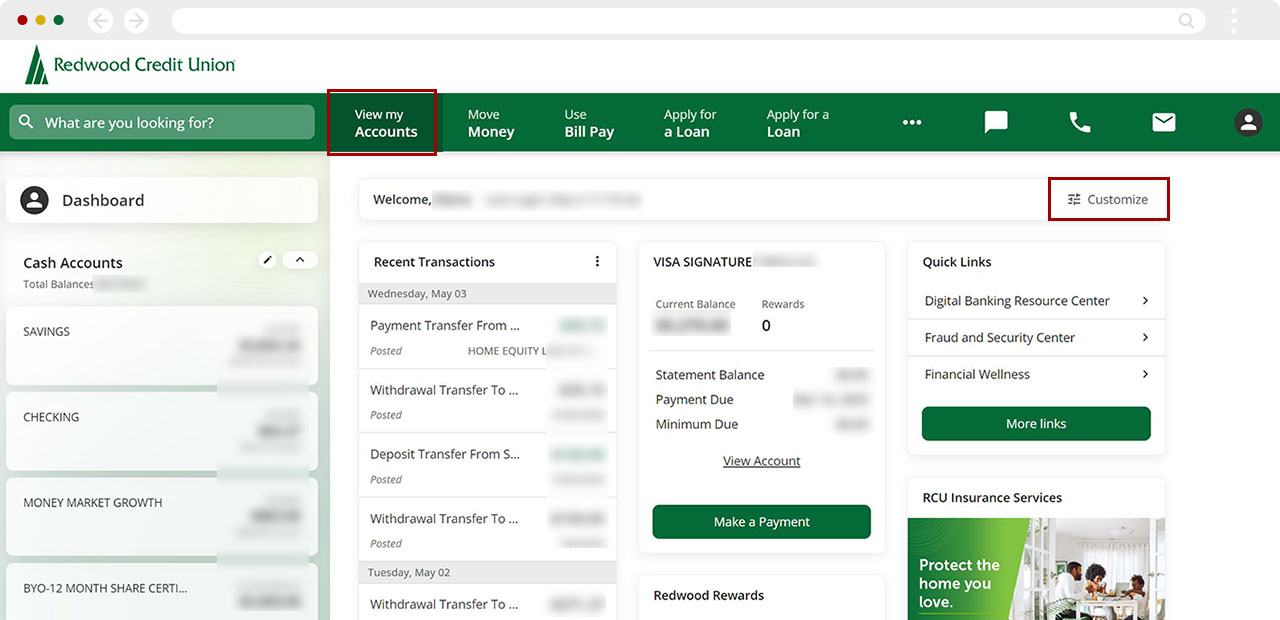Screen dimensions: 1280x620
Task: Click browser forward arrow
Action: pos(136,20)
